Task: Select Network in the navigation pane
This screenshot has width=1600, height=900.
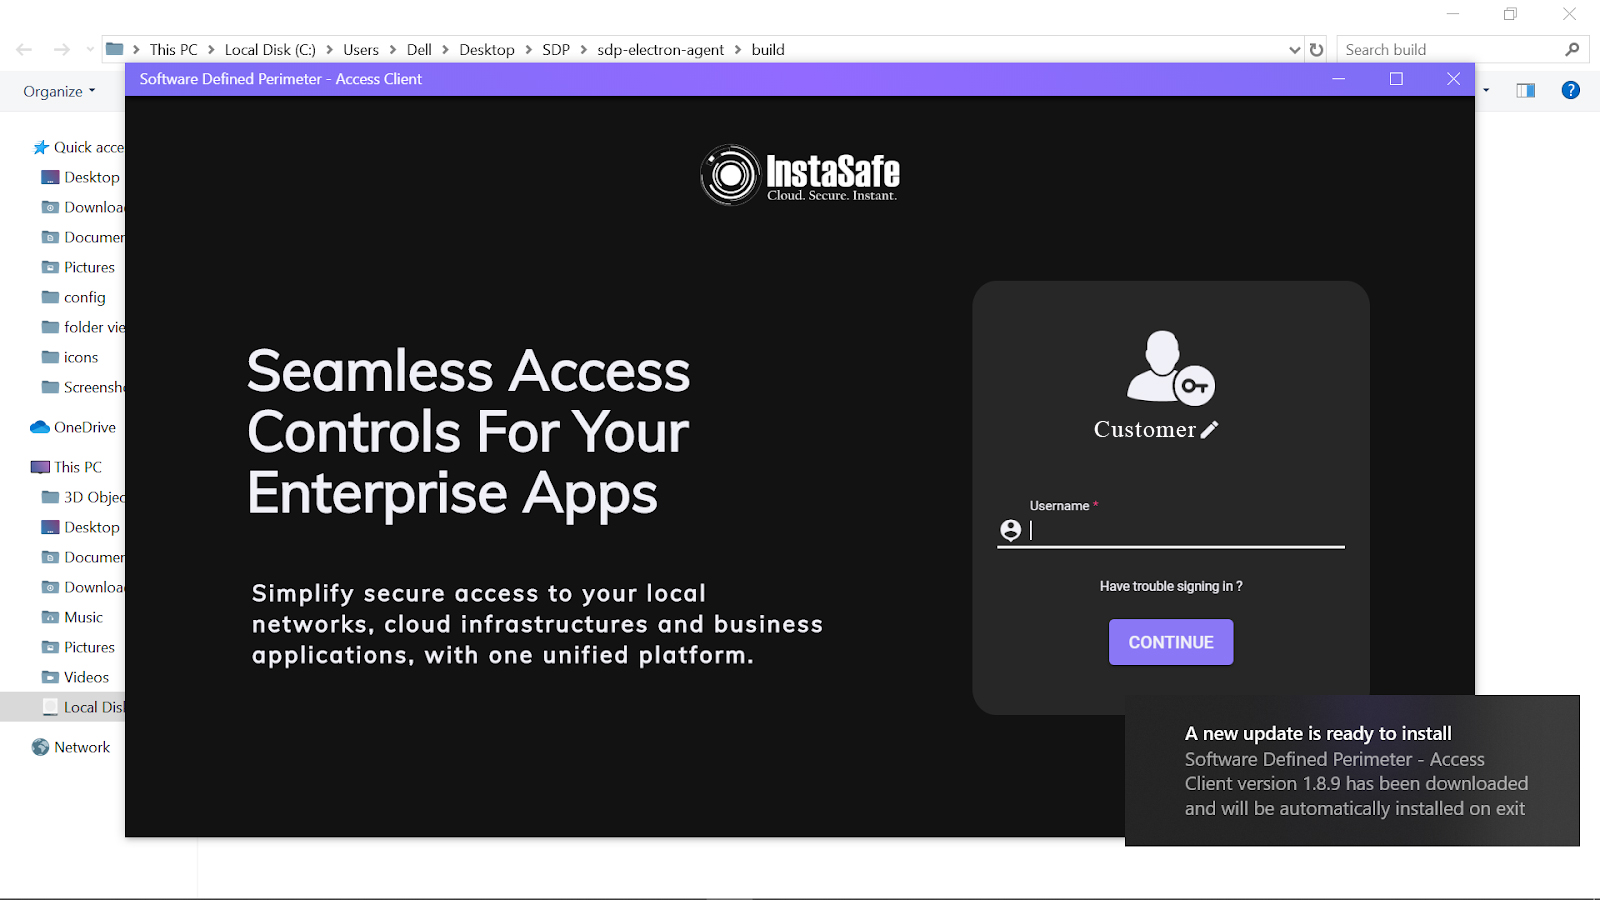Action: (70, 747)
